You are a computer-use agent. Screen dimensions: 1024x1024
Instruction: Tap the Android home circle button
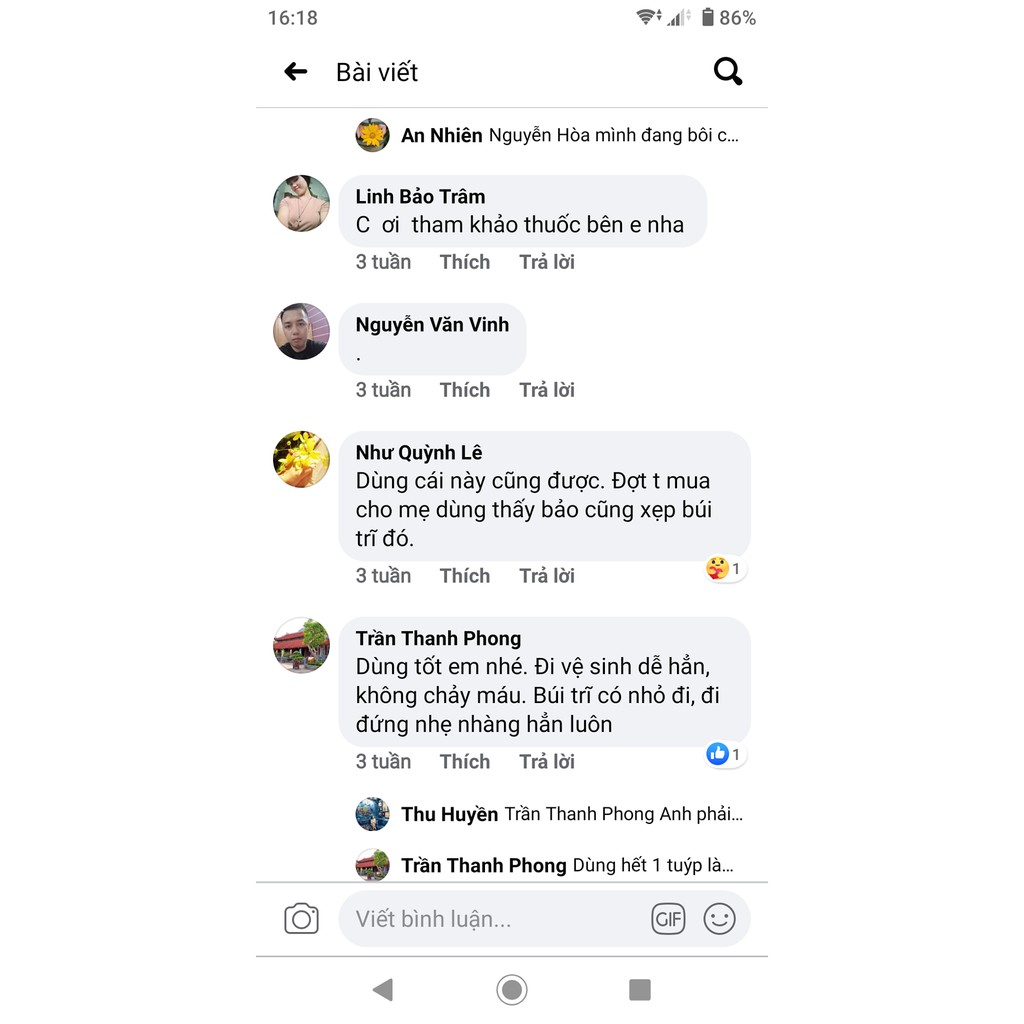coord(512,989)
